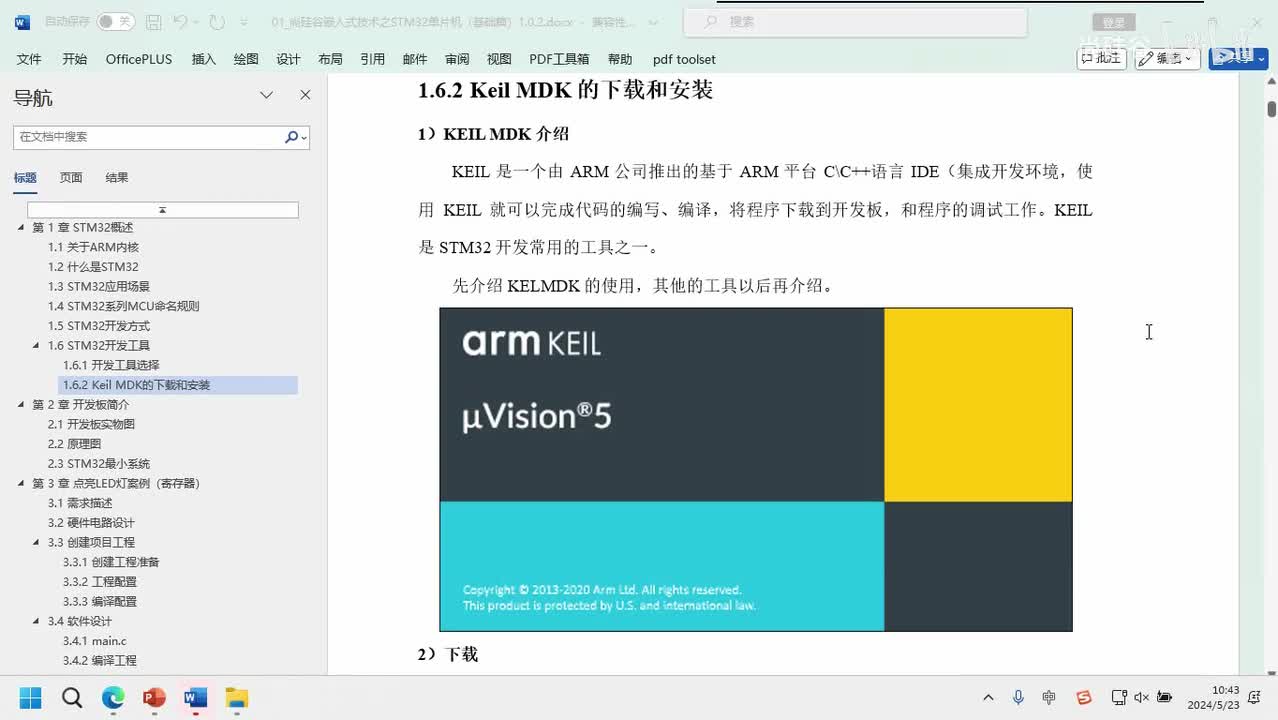
Task: Open the 视图 ribbon tab
Action: tap(499, 59)
